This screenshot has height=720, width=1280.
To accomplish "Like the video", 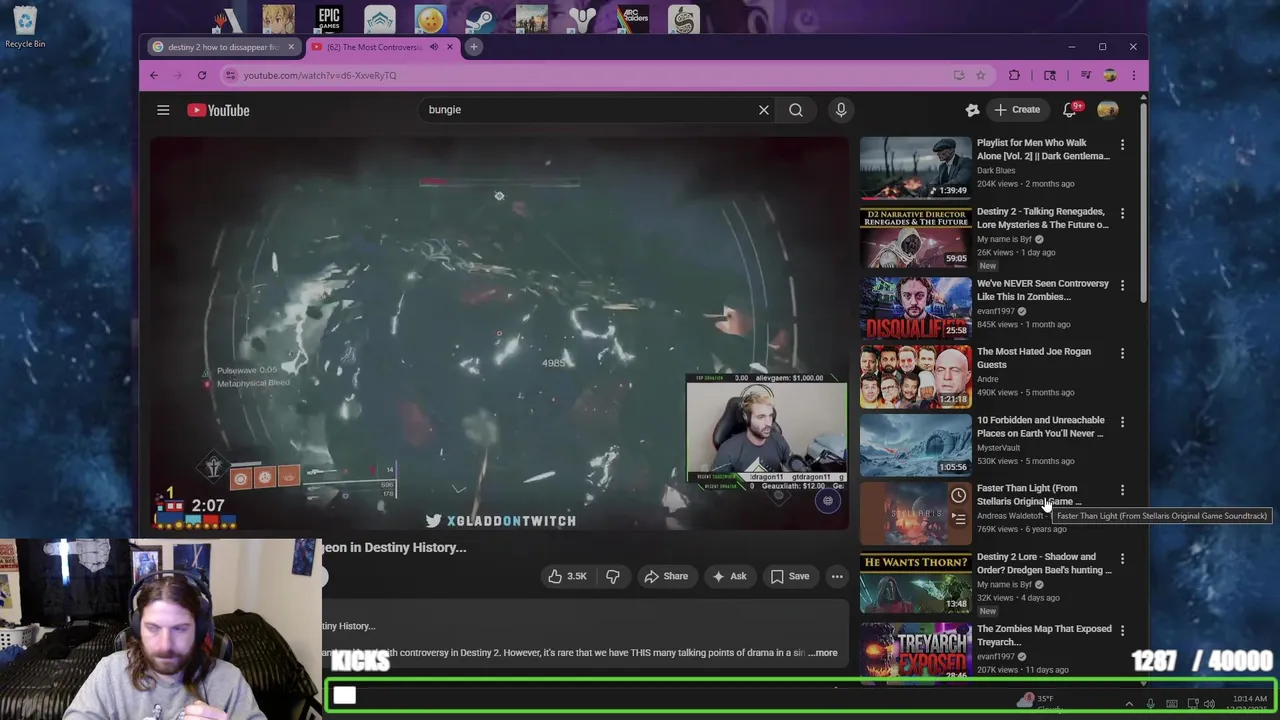I will point(566,576).
